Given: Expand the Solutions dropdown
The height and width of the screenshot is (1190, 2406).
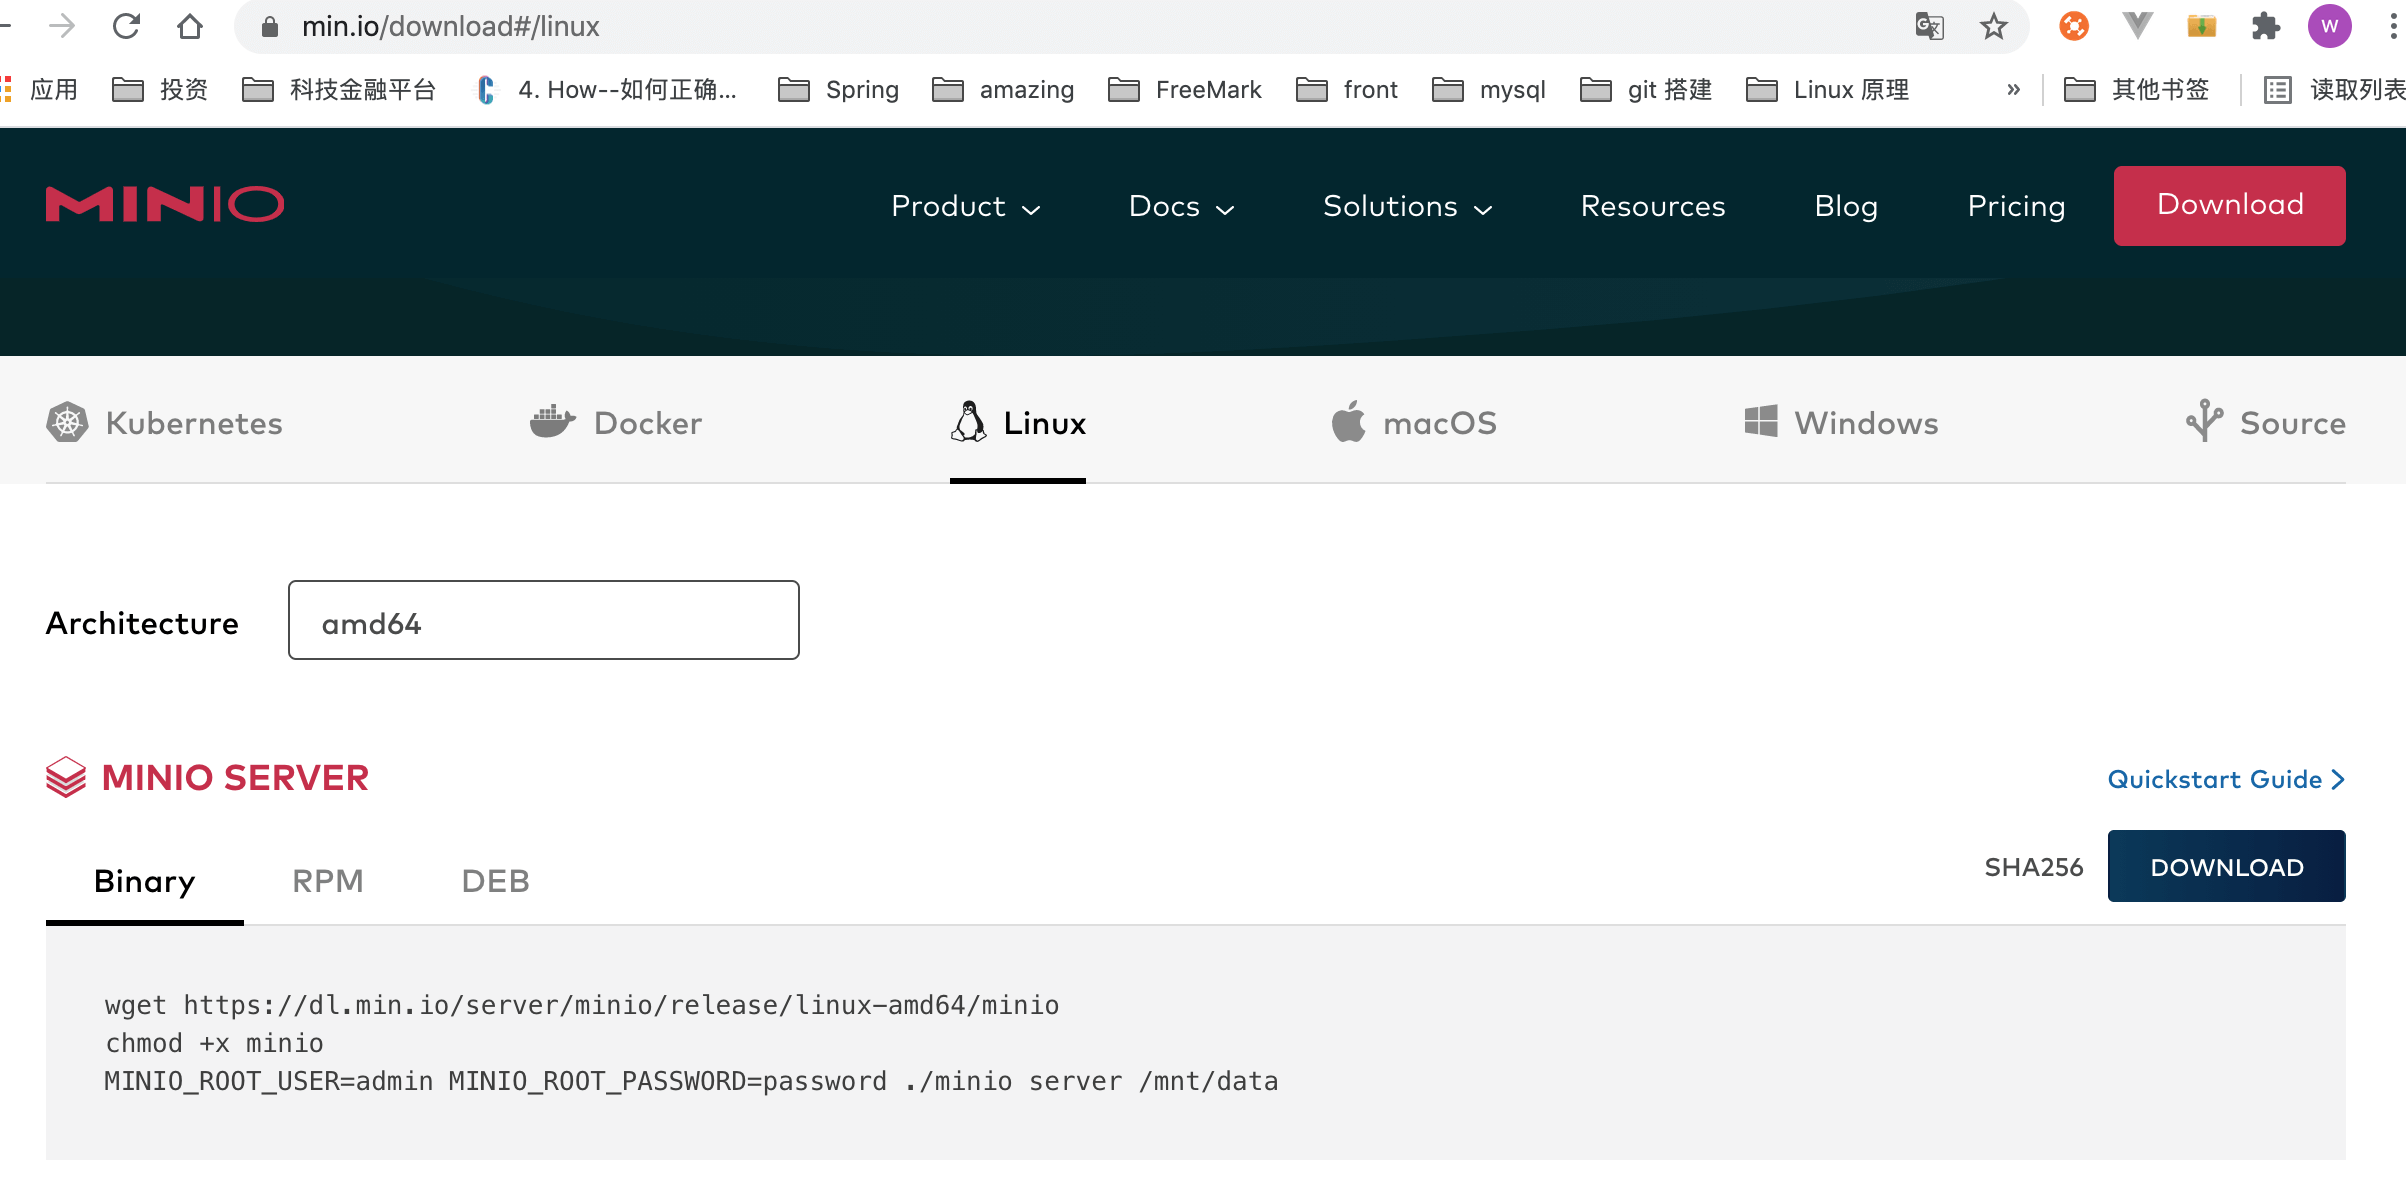Looking at the screenshot, I should [1407, 206].
